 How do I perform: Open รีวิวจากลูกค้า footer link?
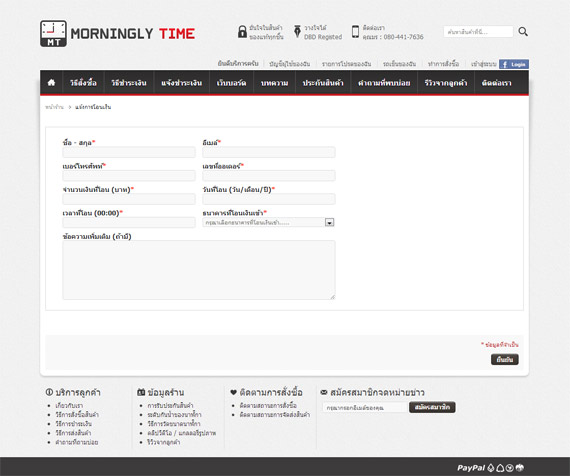(164, 442)
